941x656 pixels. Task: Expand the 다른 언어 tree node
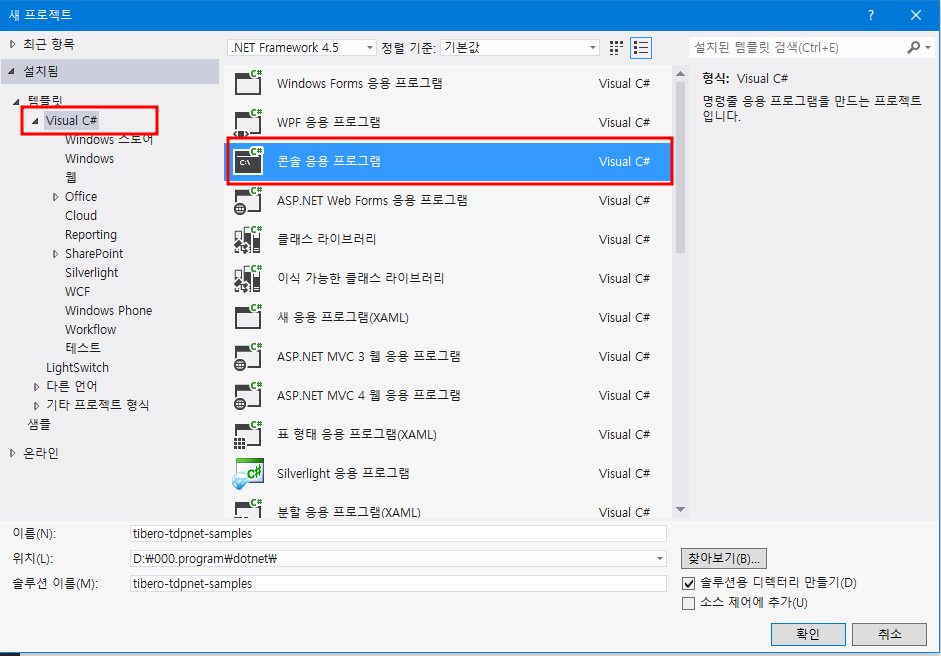pyautogui.click(x=36, y=387)
